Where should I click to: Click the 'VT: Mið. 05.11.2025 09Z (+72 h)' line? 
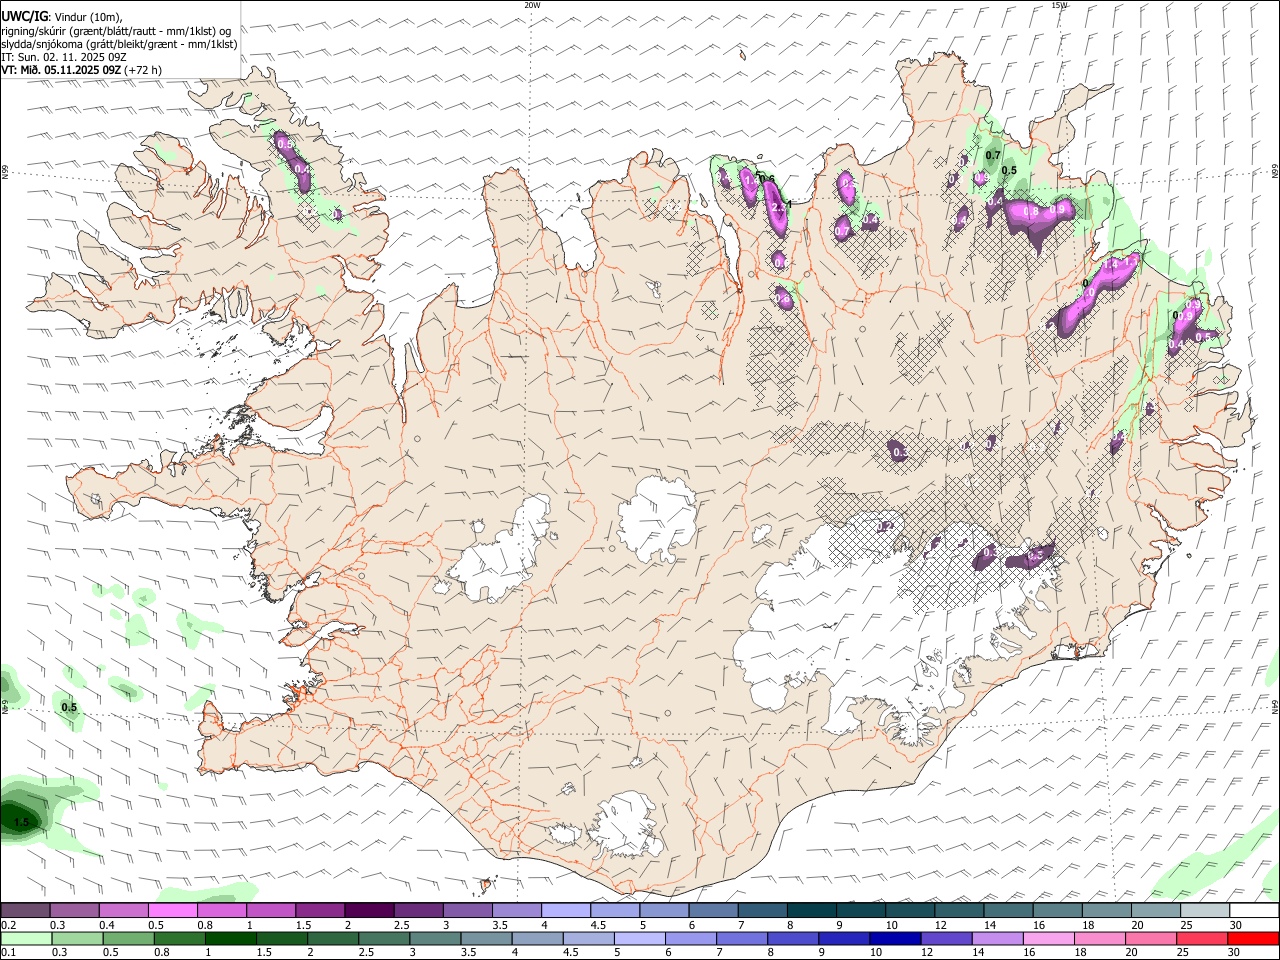coord(81,70)
